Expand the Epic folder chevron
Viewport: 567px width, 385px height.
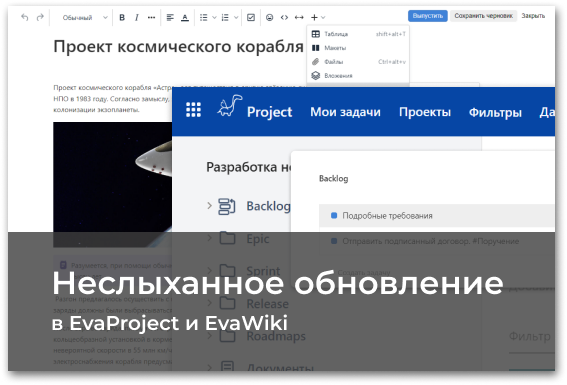[209, 238]
